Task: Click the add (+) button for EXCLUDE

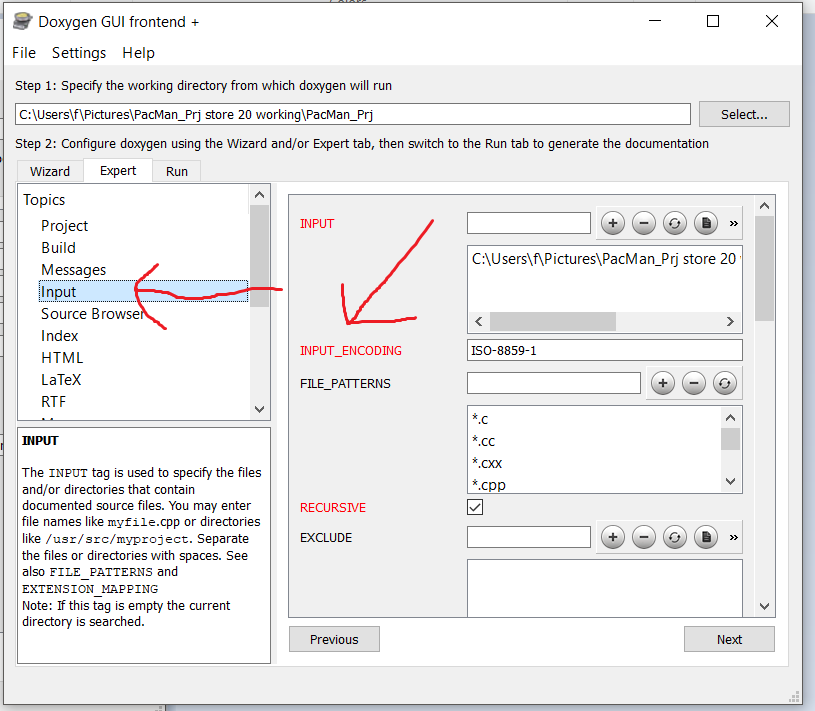Action: point(613,537)
